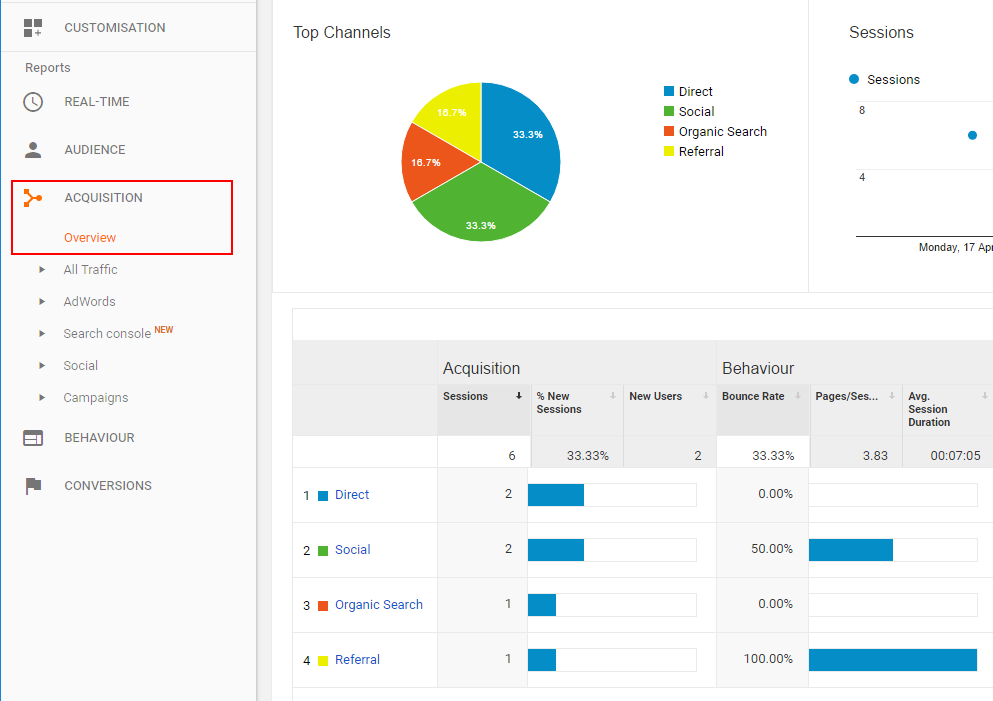
Task: Click the Conversions flag icon
Action: pos(33,486)
